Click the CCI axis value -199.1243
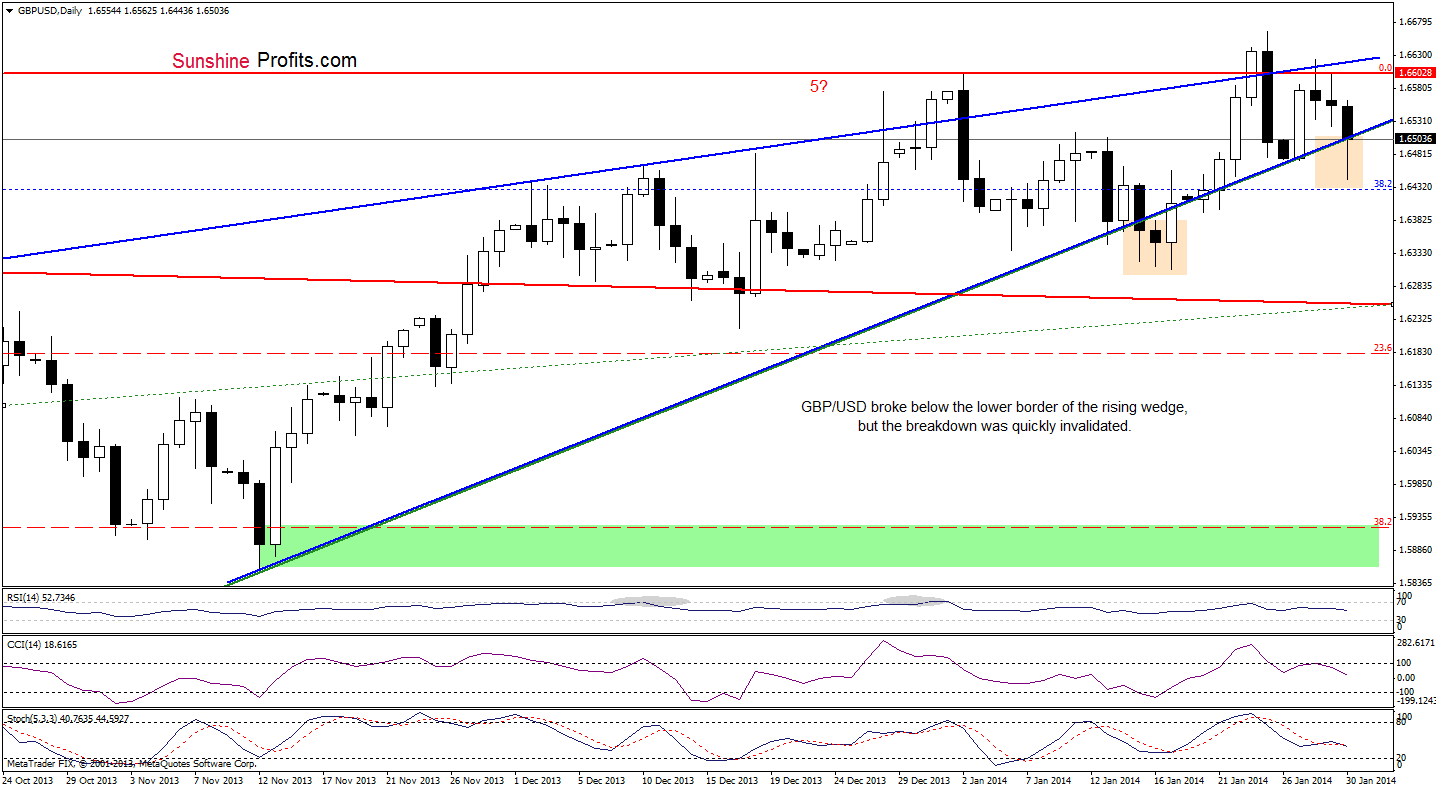This screenshot has width=1436, height=789. tap(1415, 701)
